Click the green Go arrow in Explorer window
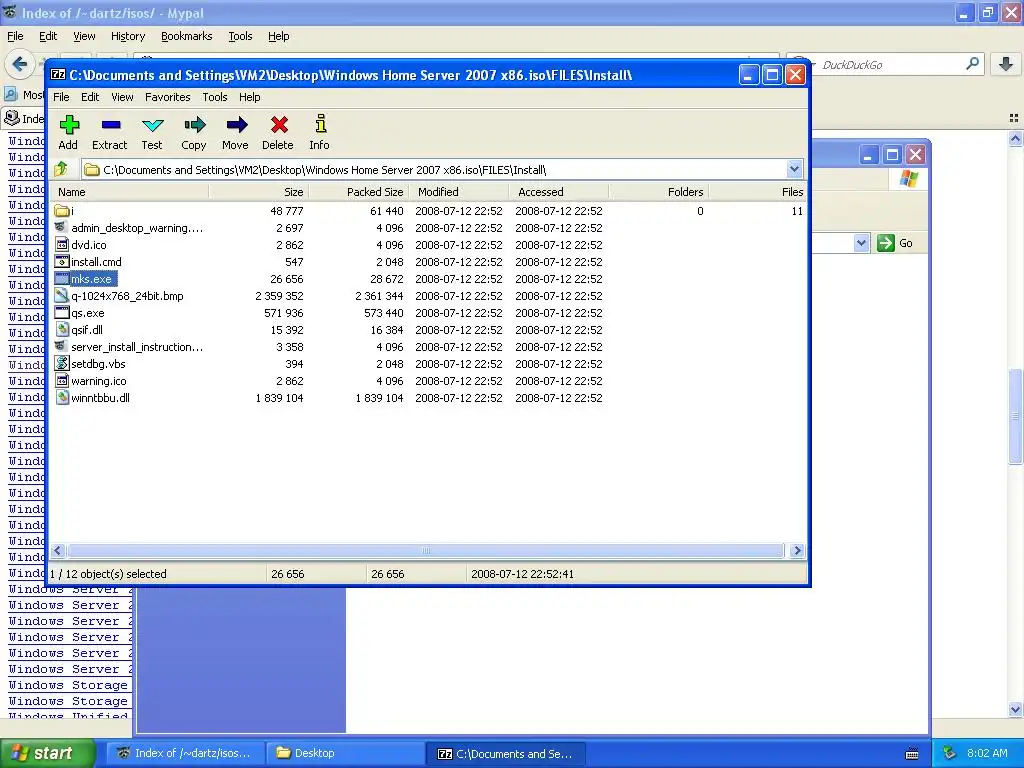 (x=886, y=243)
